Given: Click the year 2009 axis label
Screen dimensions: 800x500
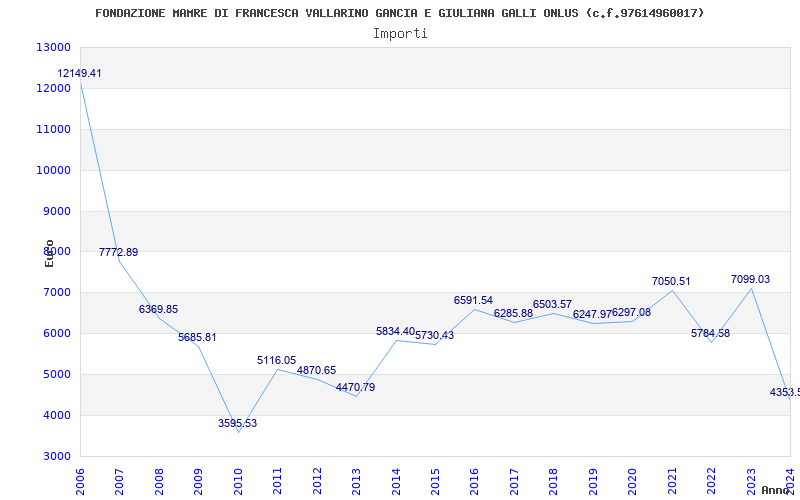Looking at the screenshot, I should click(x=199, y=482).
